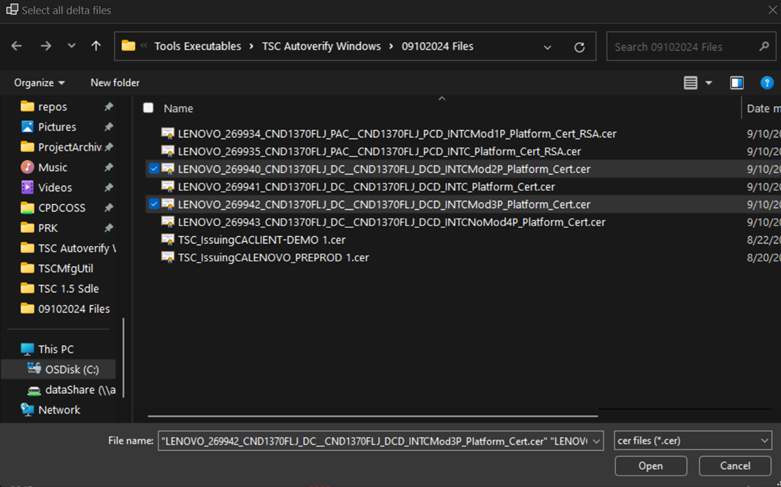The height and width of the screenshot is (487, 781).
Task: Click certificate icon of LENOVO_269934 file
Action: point(168,133)
